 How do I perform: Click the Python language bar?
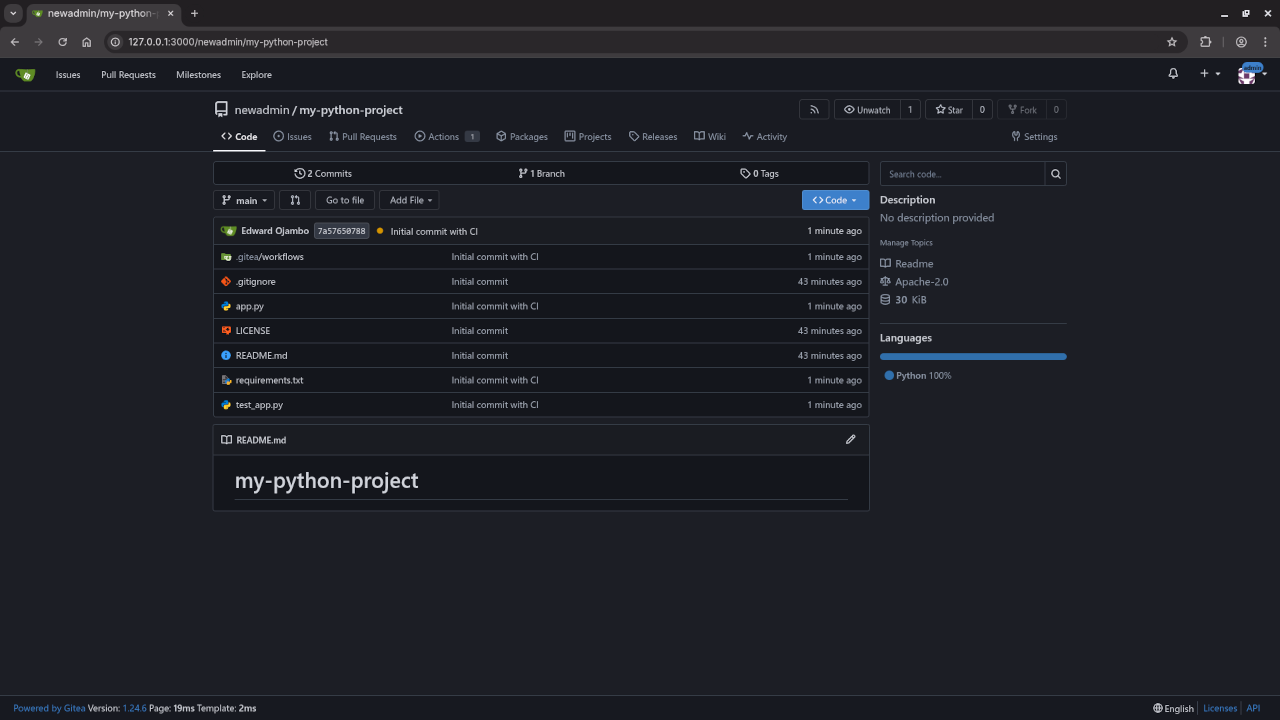(x=973, y=356)
